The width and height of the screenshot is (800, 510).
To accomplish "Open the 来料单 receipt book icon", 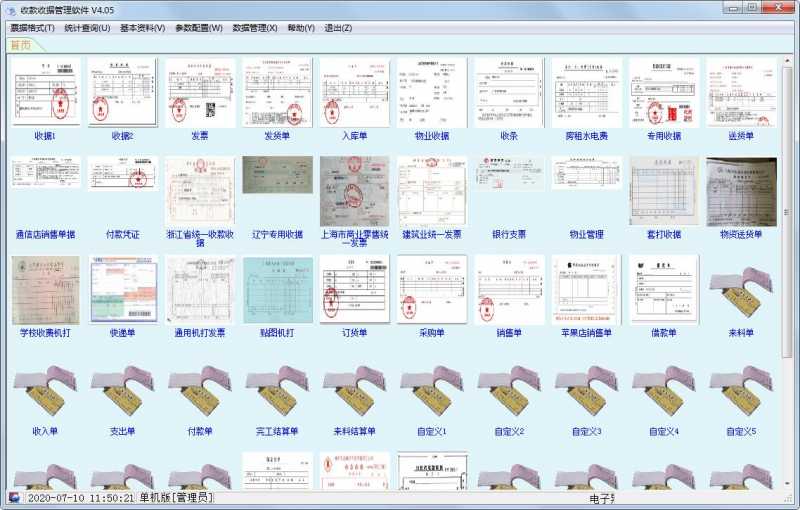I will pyautogui.click(x=740, y=291).
